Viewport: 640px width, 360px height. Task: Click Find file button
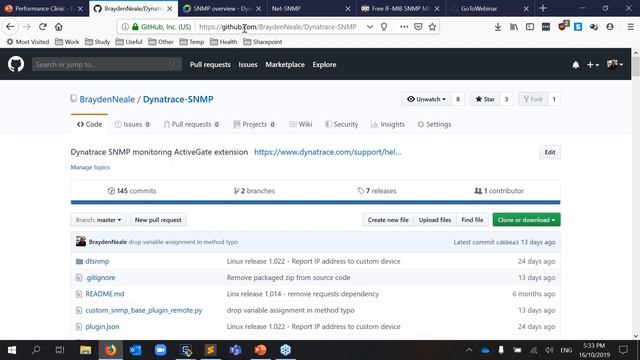[x=472, y=220]
